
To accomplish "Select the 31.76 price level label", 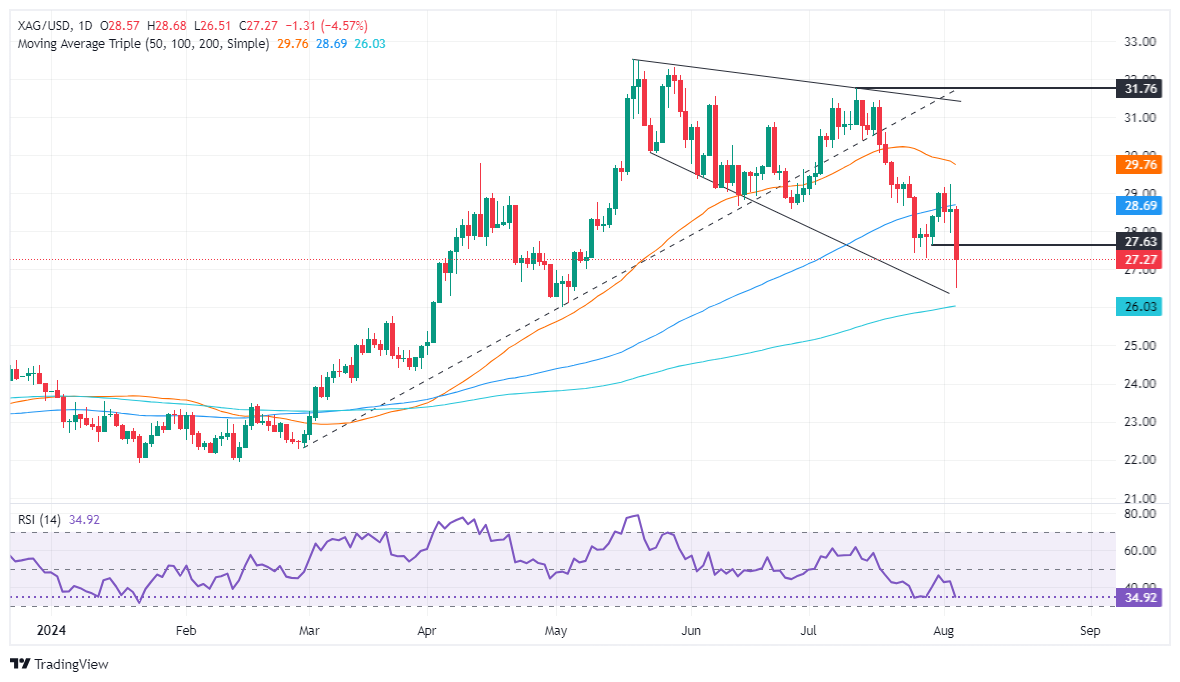I will (x=1138, y=89).
